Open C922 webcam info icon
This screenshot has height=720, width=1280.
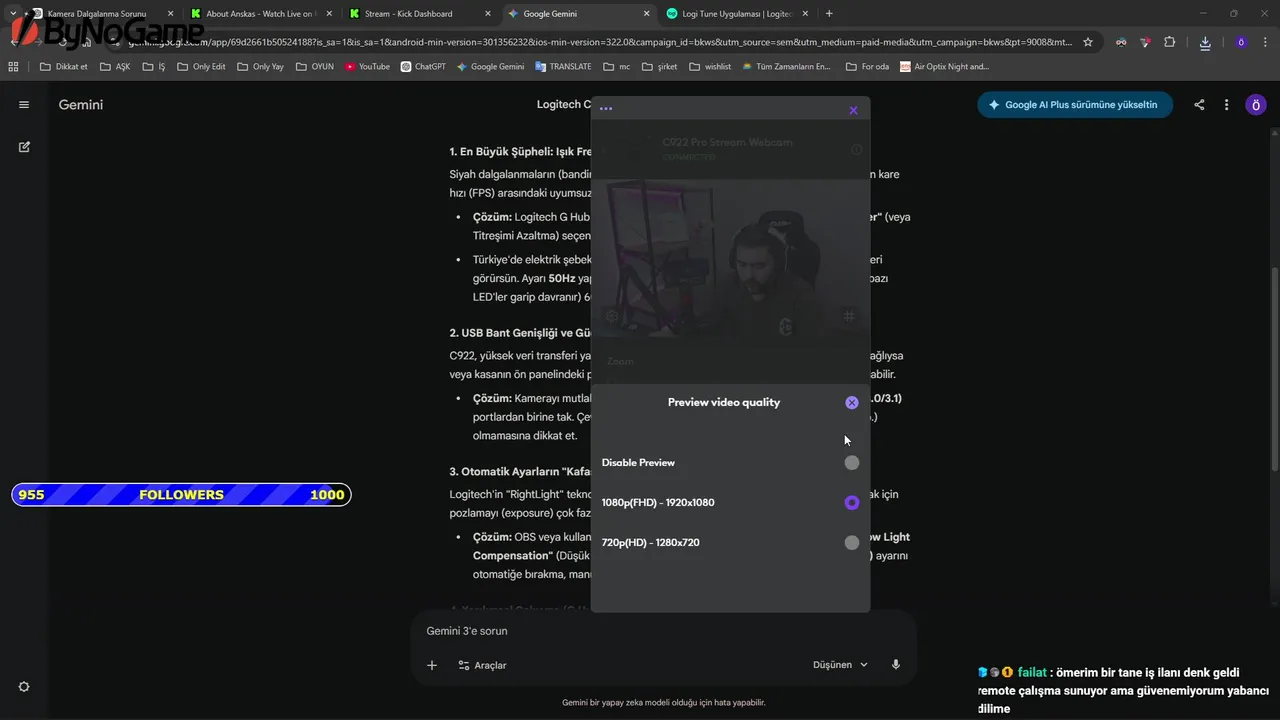[x=856, y=150]
